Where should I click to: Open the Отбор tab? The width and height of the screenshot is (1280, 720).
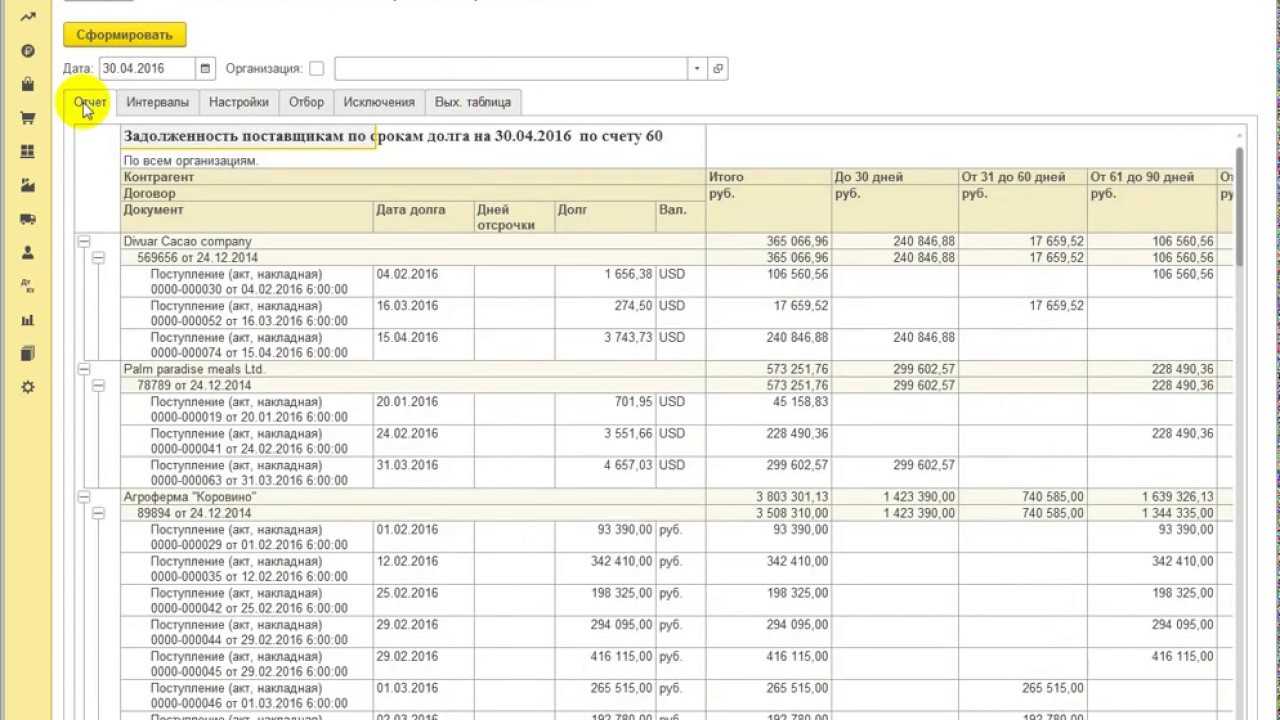click(x=306, y=102)
